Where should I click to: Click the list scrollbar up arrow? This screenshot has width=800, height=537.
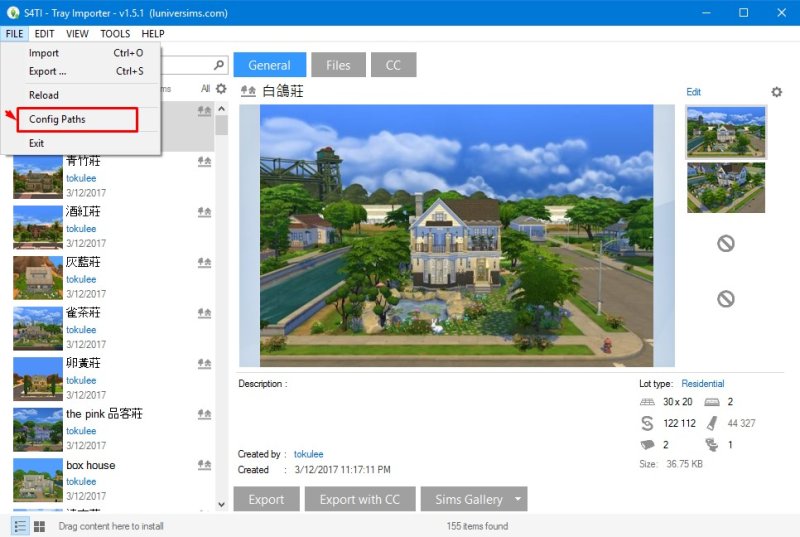coord(221,109)
